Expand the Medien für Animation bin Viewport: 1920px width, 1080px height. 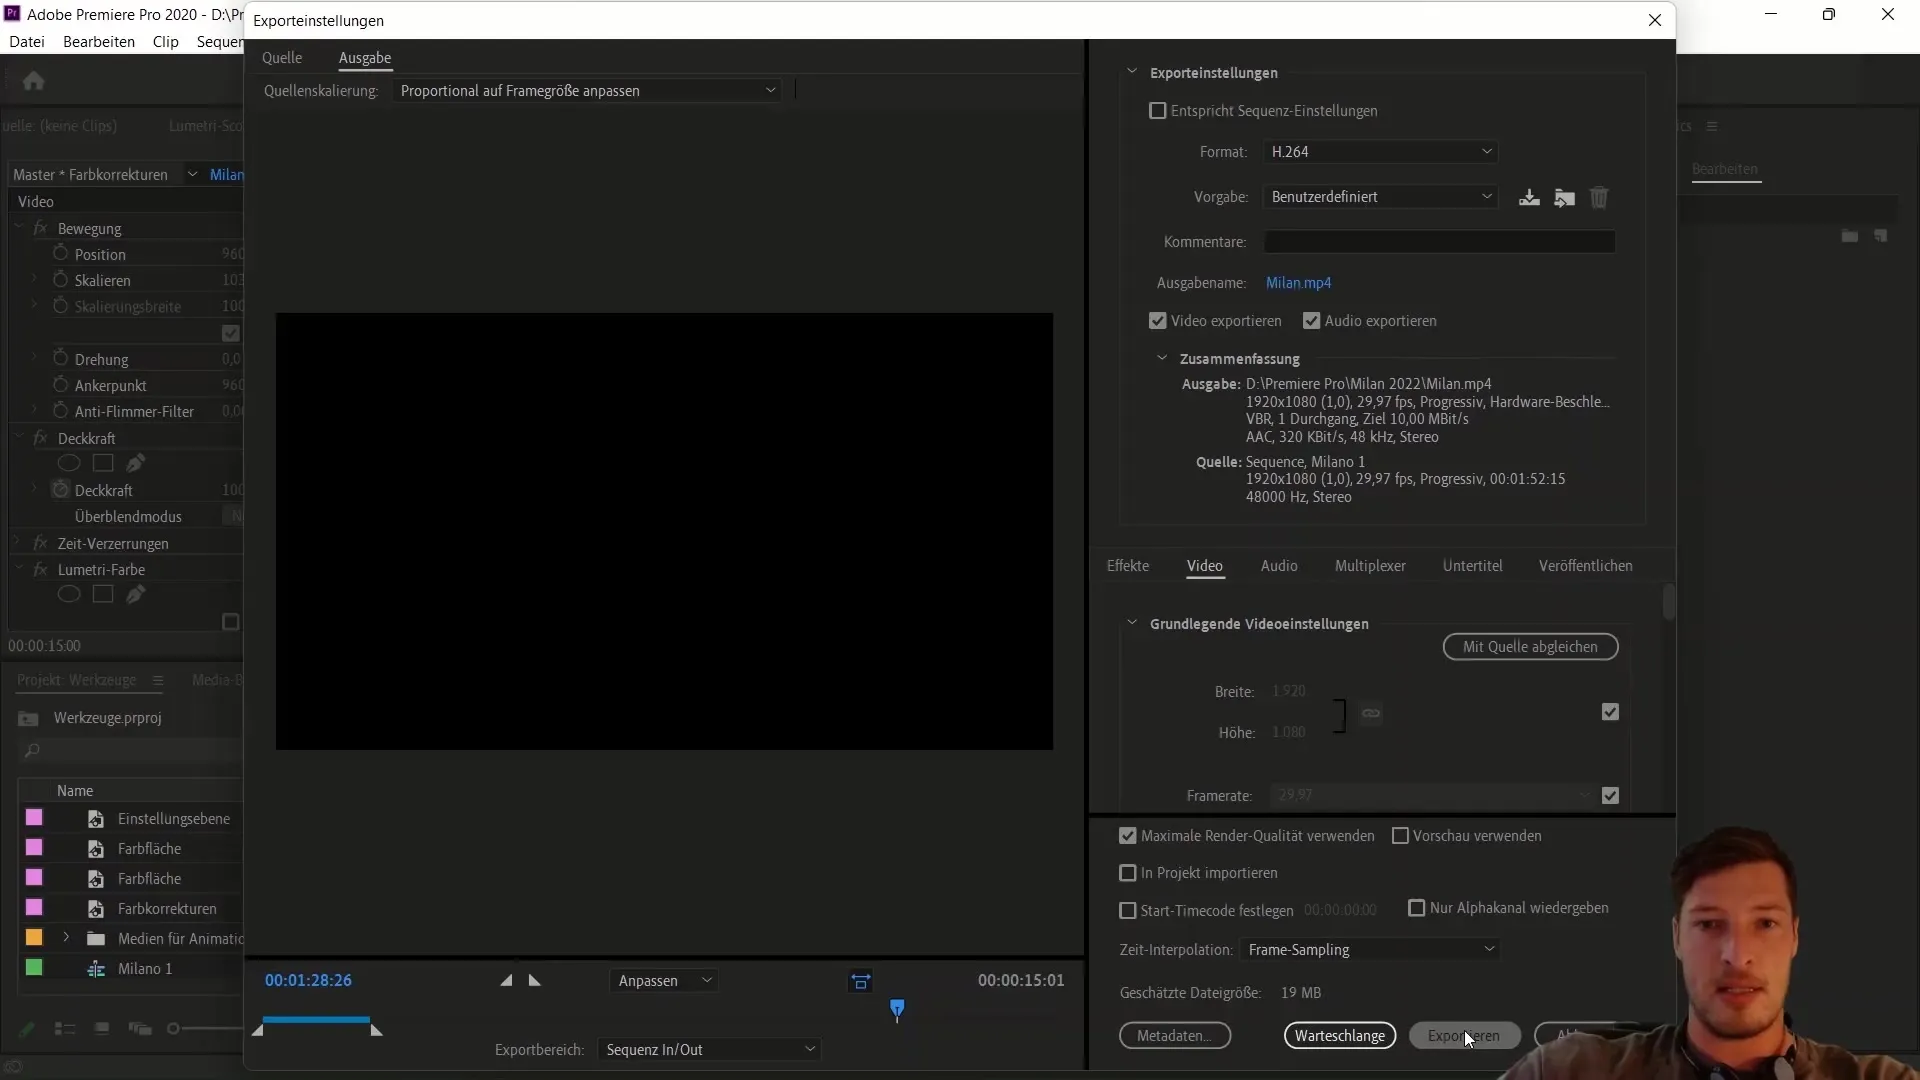pos(66,938)
